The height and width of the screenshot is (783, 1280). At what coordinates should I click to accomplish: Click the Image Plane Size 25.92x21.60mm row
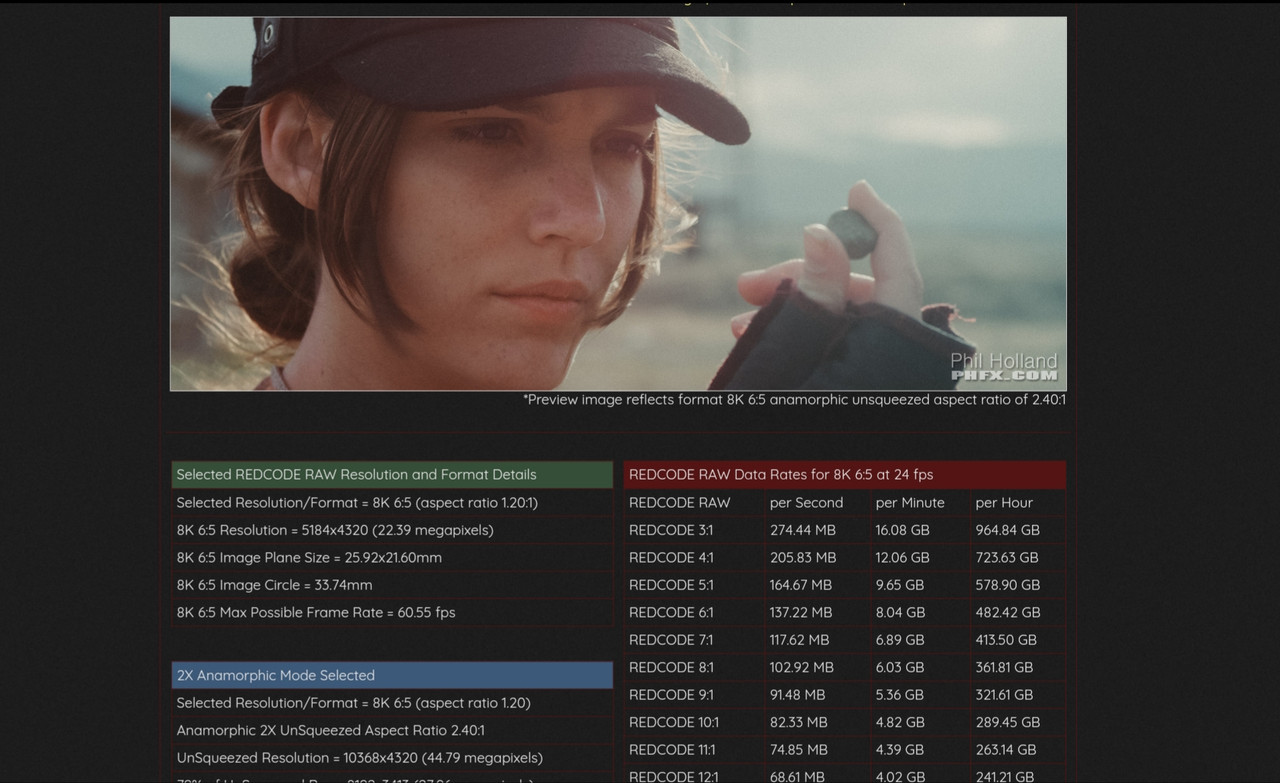[392, 558]
